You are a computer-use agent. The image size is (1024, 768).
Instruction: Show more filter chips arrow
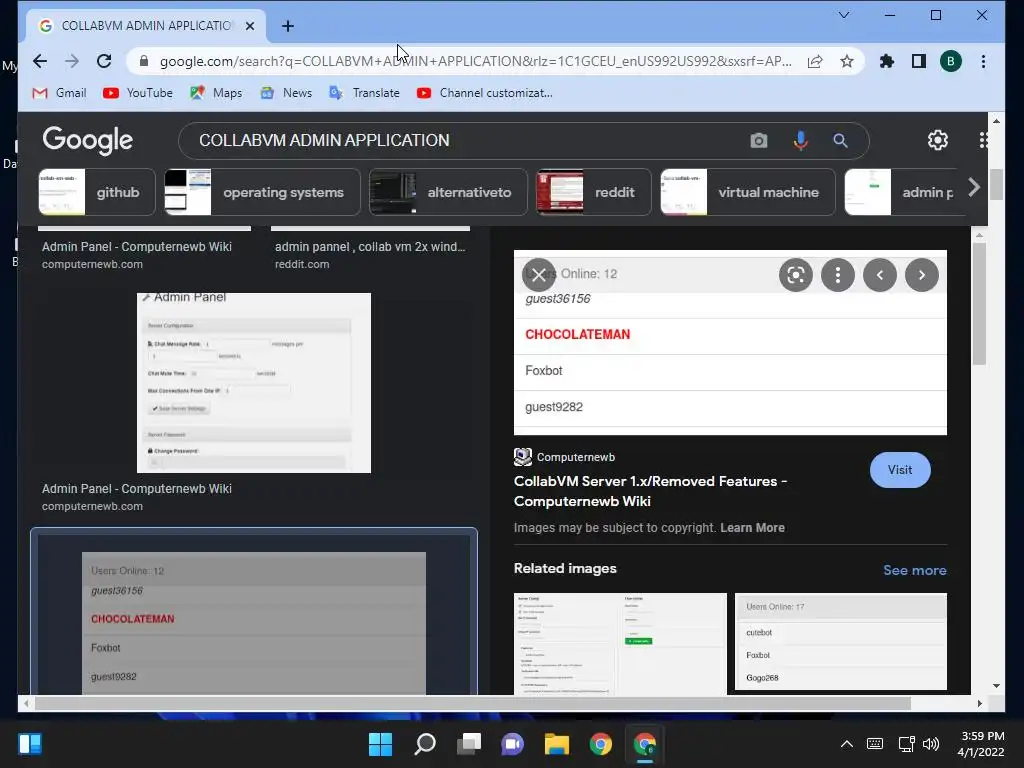click(x=974, y=188)
